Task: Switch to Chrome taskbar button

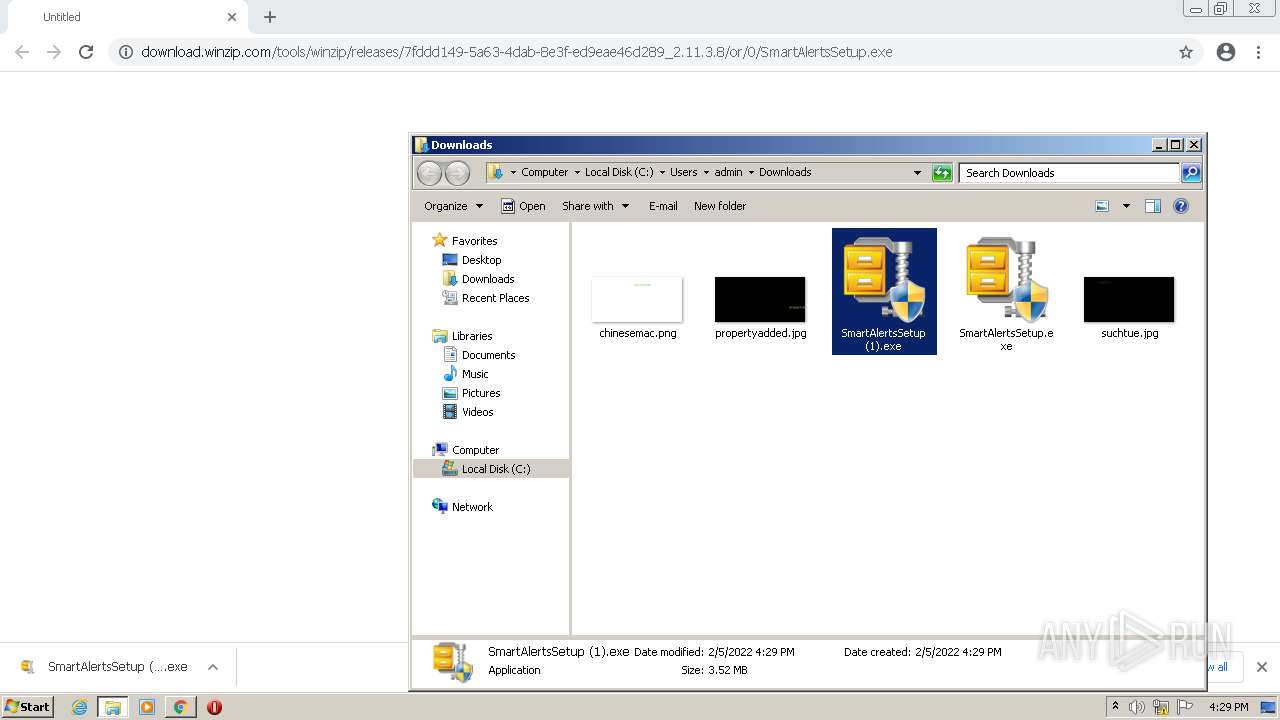Action: [180, 707]
